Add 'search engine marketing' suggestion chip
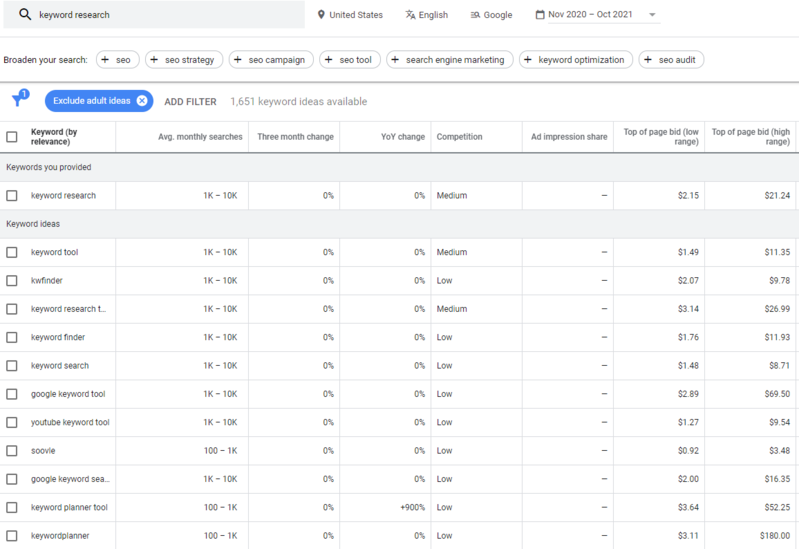The image size is (799, 549). (x=450, y=60)
